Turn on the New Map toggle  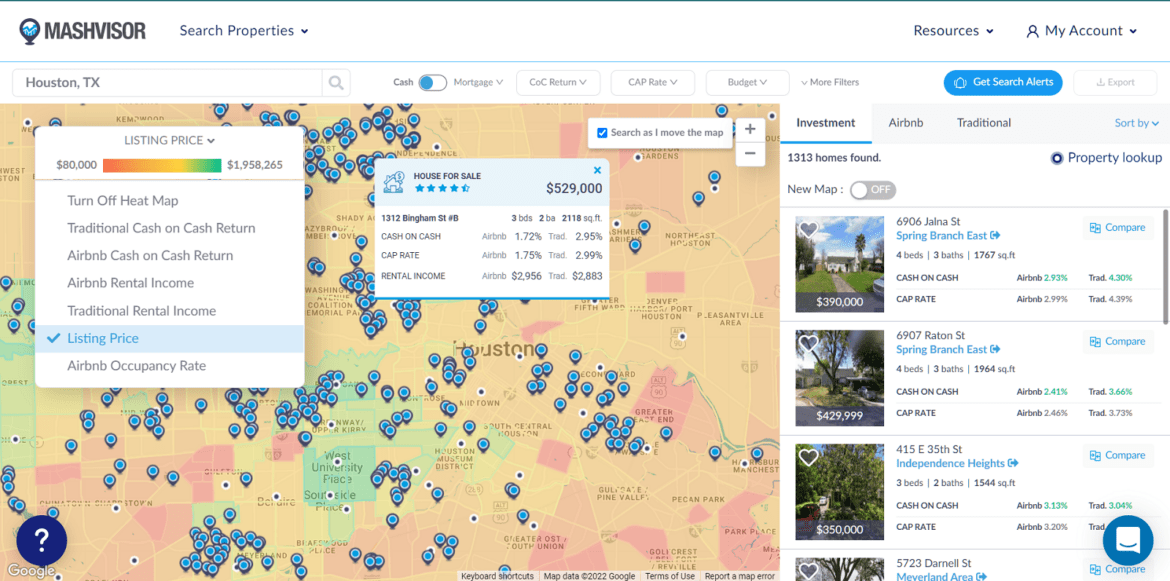click(871, 189)
